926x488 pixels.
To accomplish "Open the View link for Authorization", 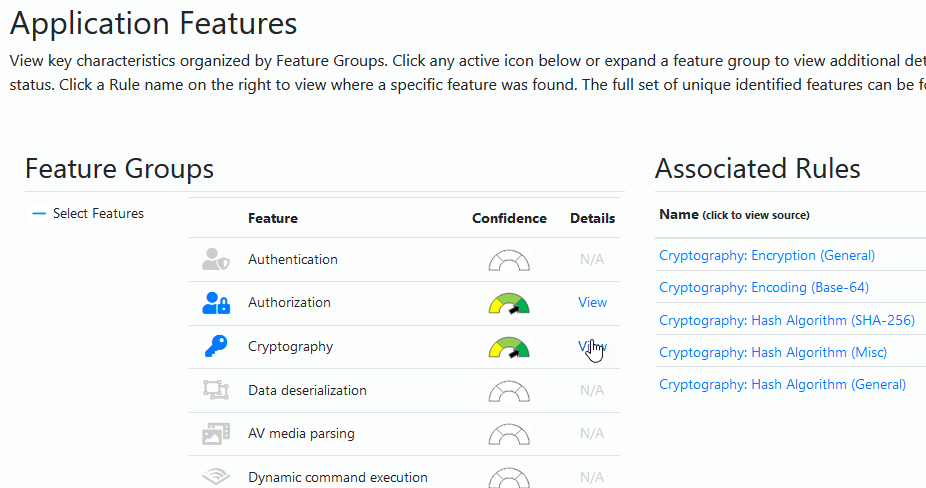I will pyautogui.click(x=592, y=303).
